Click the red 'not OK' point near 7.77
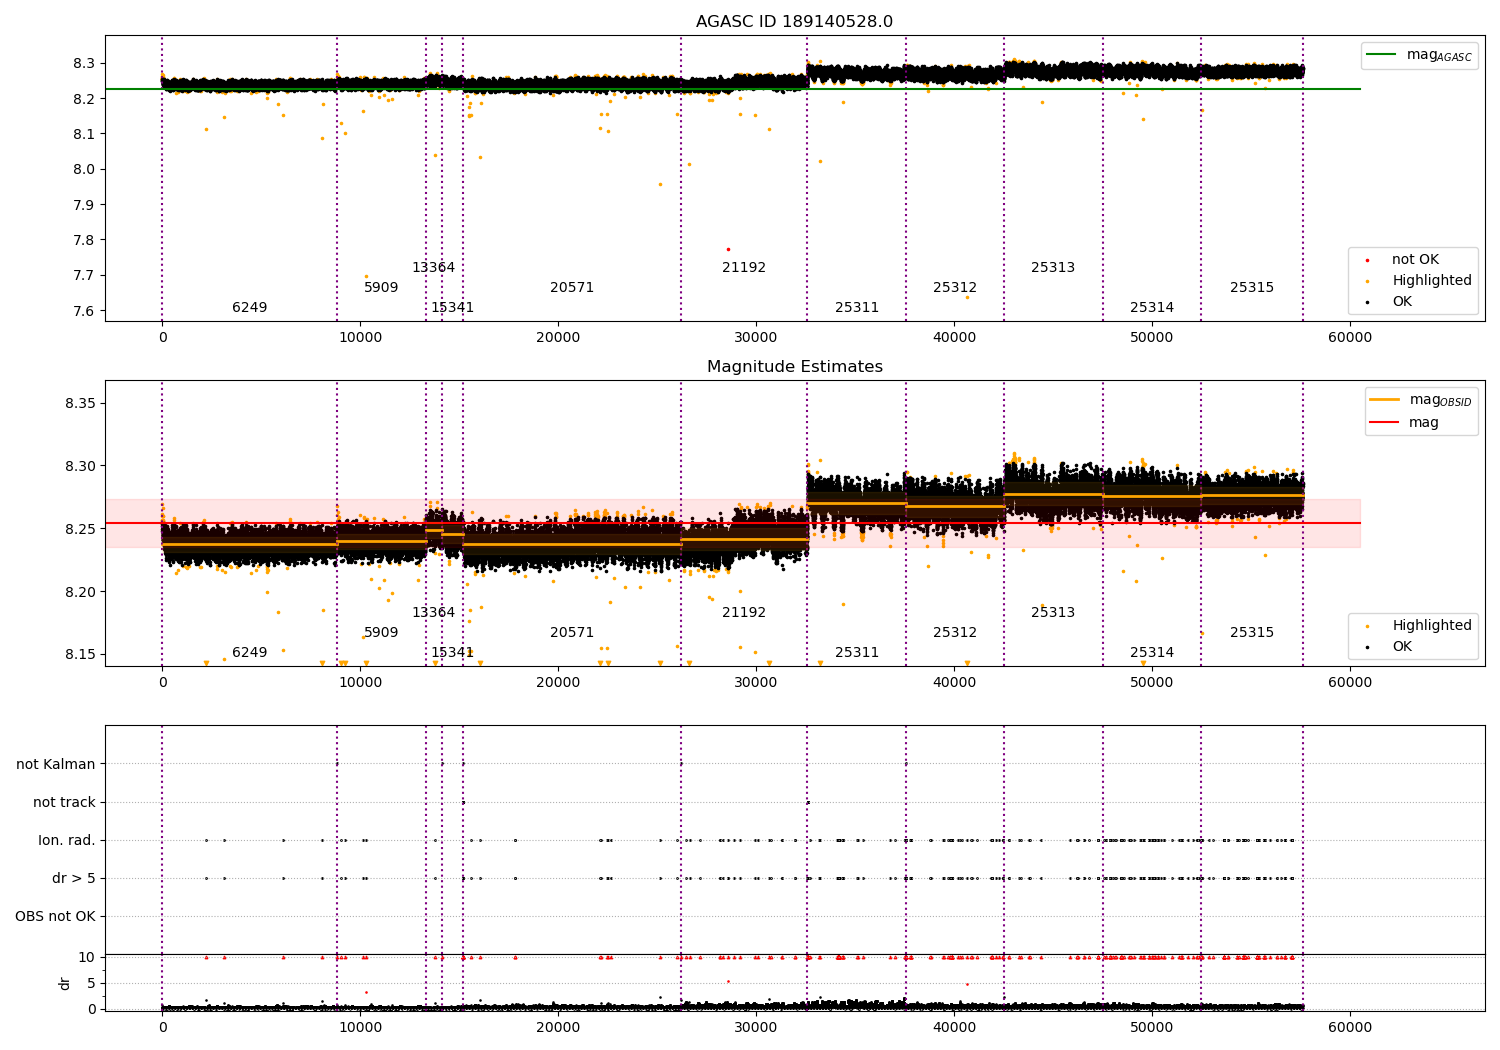Screen dimensions: 1500x1050 pyautogui.click(x=728, y=249)
